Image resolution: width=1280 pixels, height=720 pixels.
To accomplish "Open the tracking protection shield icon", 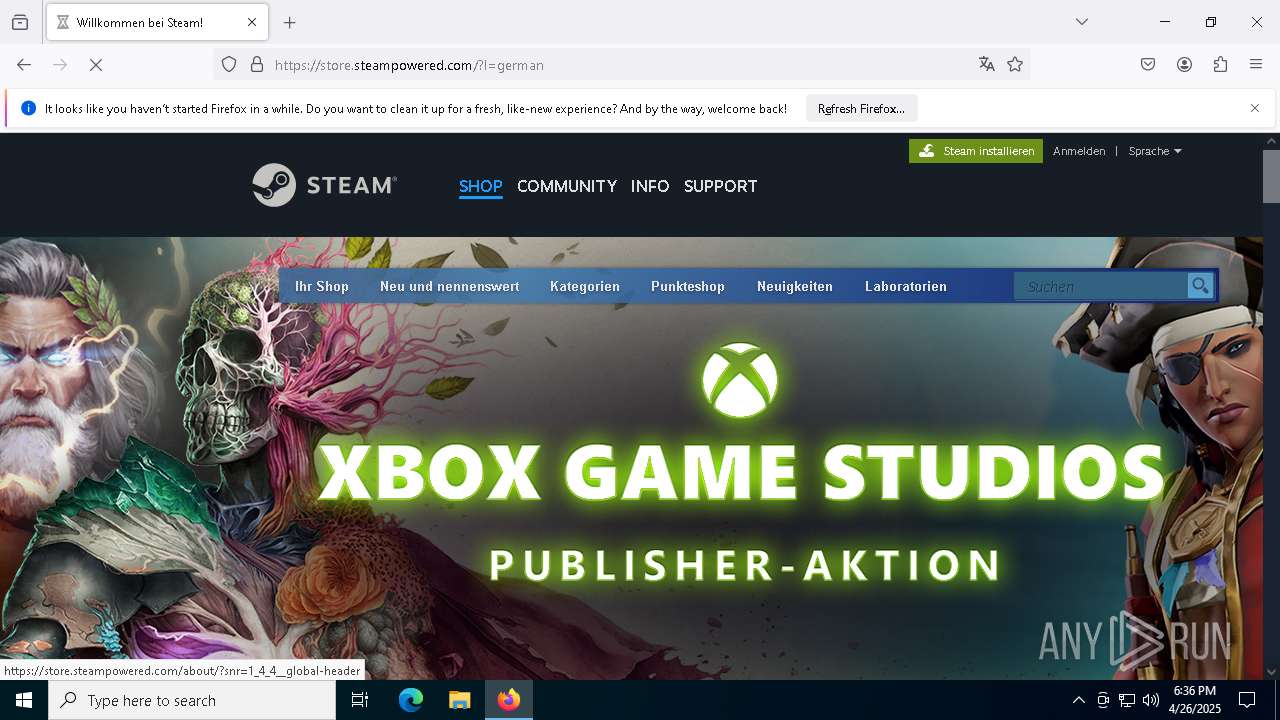I will 229,65.
